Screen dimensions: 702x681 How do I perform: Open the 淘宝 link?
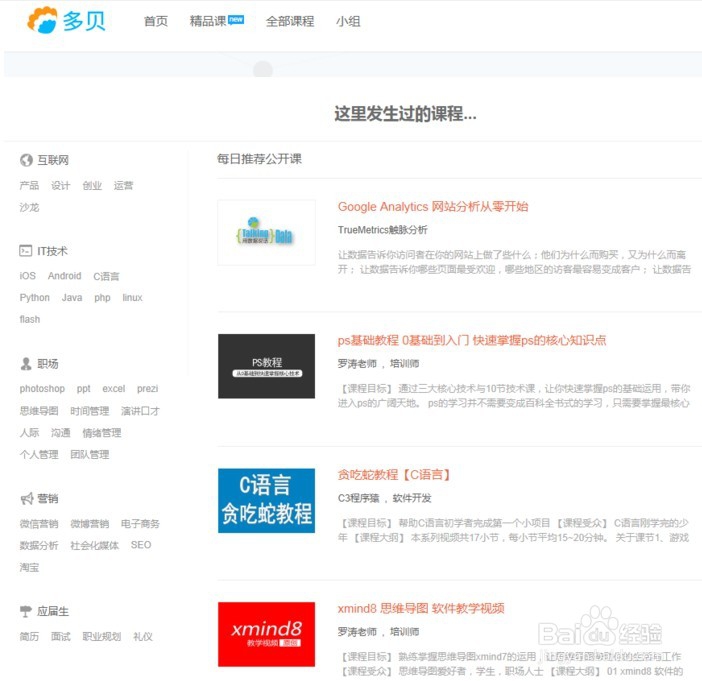[x=29, y=567]
